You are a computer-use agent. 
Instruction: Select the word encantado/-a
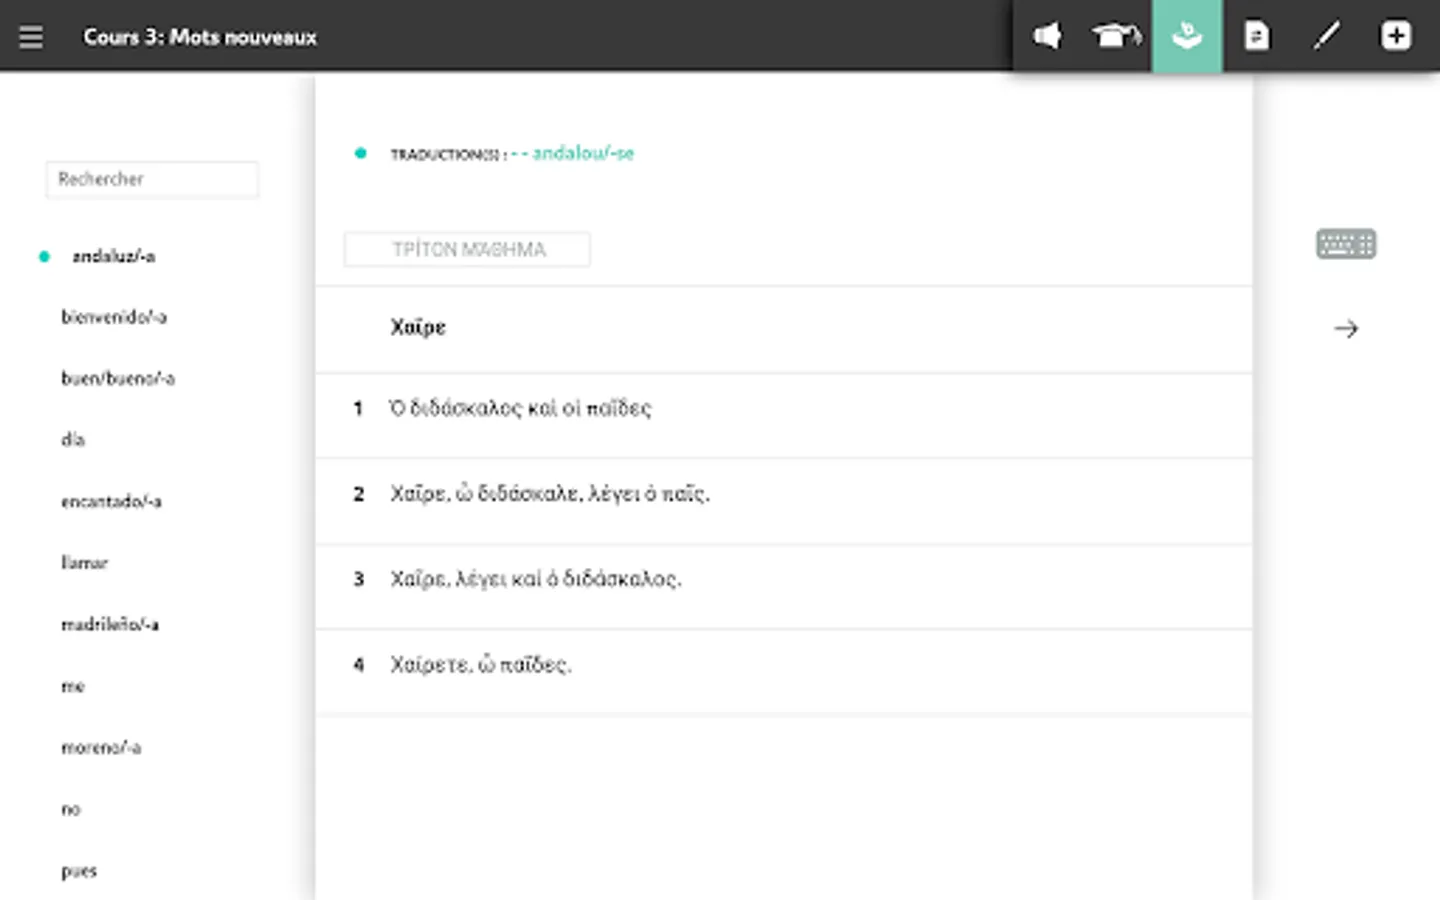point(111,501)
